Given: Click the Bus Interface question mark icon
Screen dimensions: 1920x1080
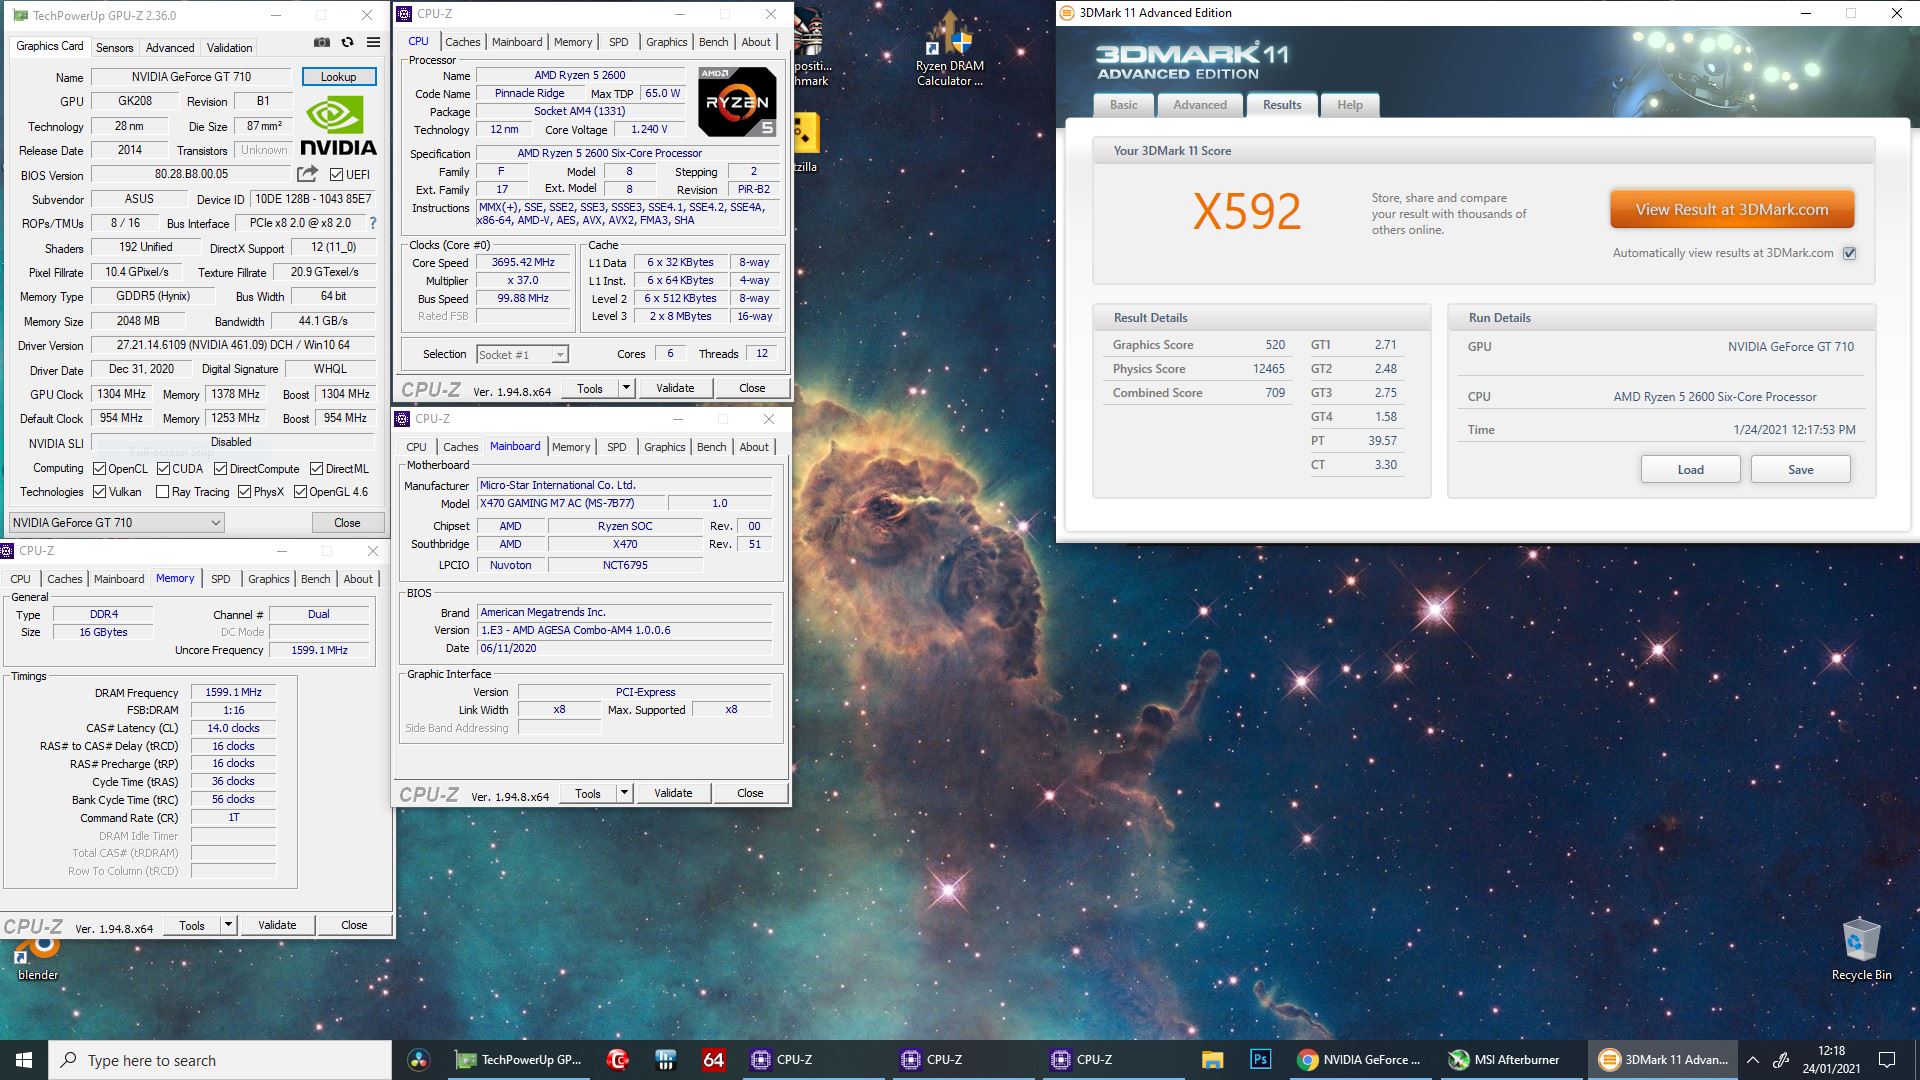Looking at the screenshot, I should click(x=373, y=223).
